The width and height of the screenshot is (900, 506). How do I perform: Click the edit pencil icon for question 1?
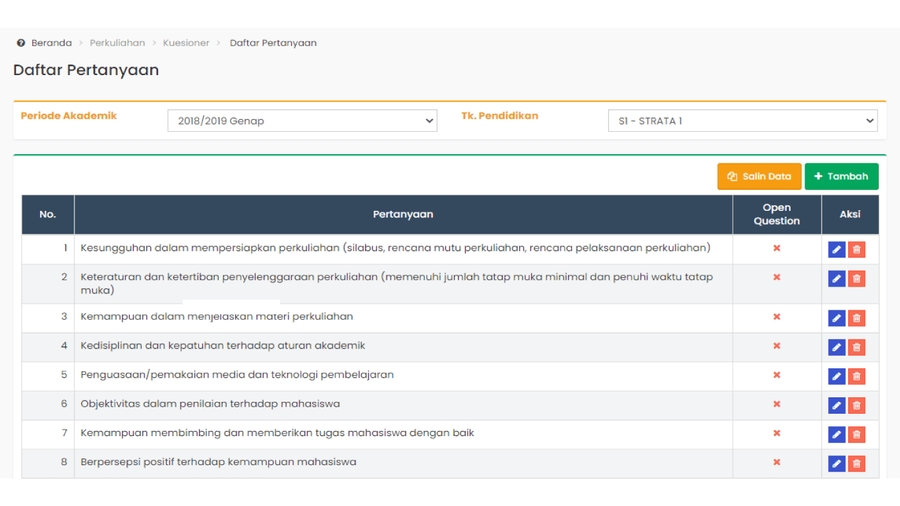(836, 249)
